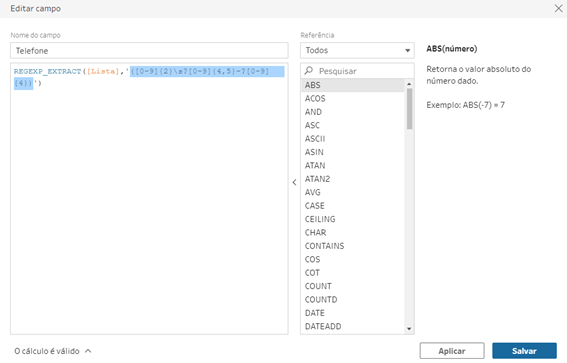
Task: Select DATE in the function list
Action: (x=353, y=312)
